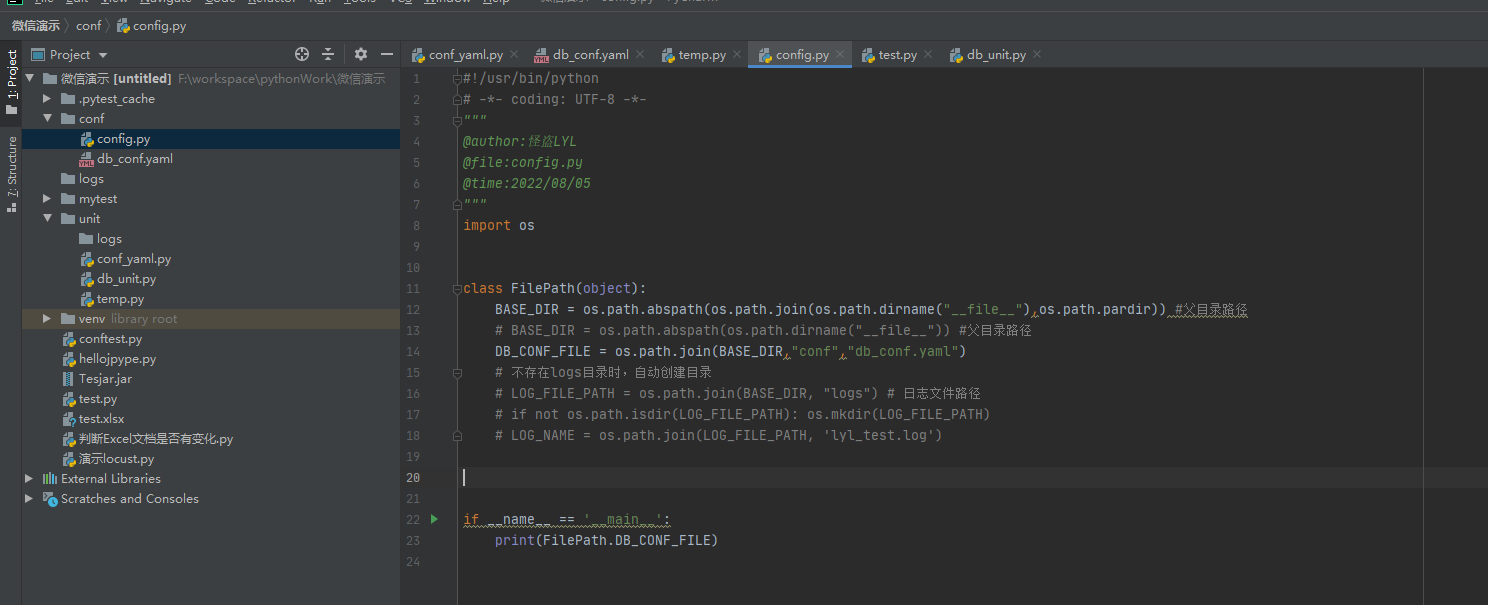This screenshot has height=605, width=1488.
Task: Fold the FilePath class at line 11
Action: (457, 289)
